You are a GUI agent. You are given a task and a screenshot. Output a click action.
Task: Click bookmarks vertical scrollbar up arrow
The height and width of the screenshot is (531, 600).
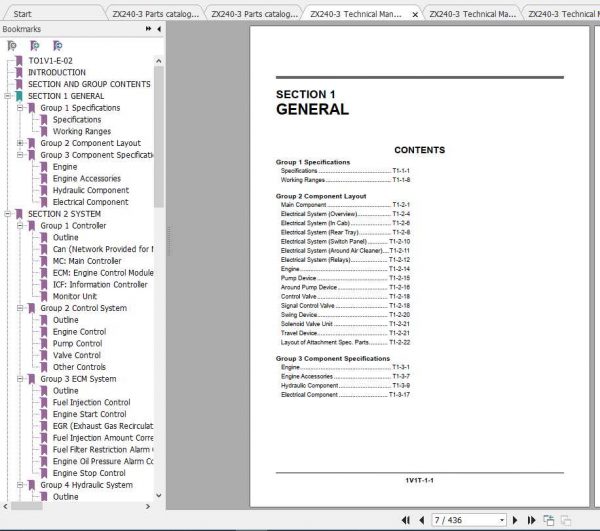(159, 61)
